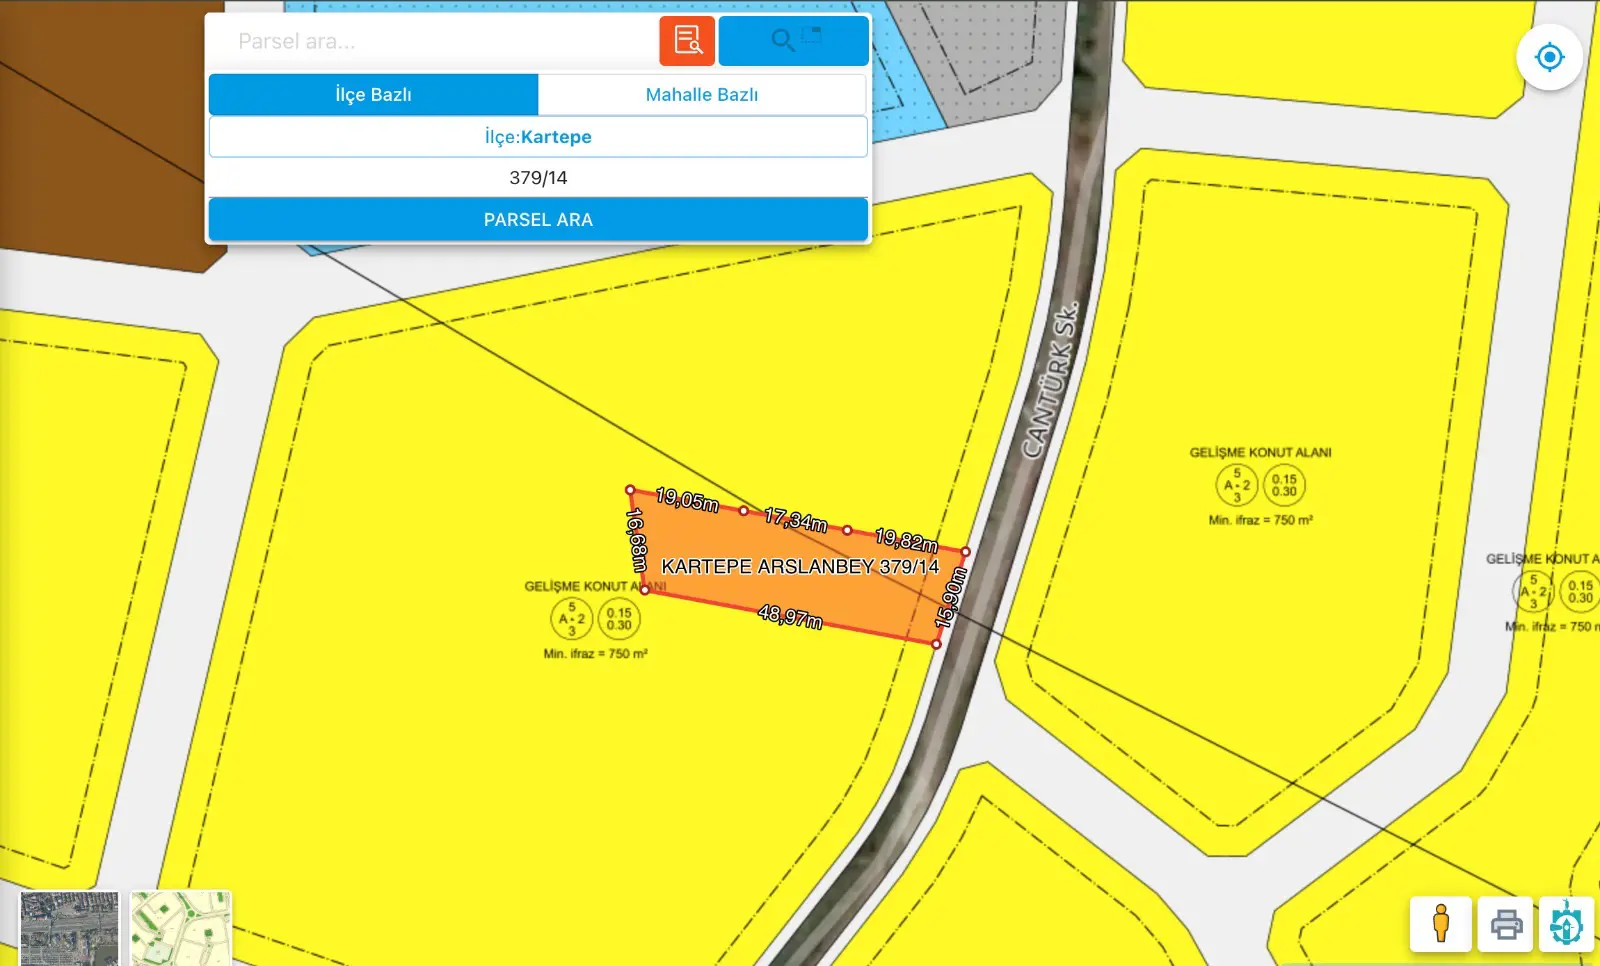Click the 15,90m edge measurement
The height and width of the screenshot is (966, 1600).
951,598
